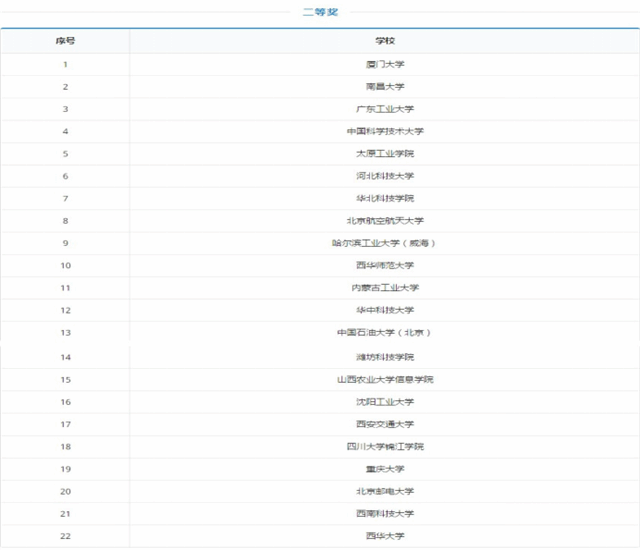Screen dimensions: 640x550
Task: Click serial number 13 cell
Action: [x=65, y=333]
